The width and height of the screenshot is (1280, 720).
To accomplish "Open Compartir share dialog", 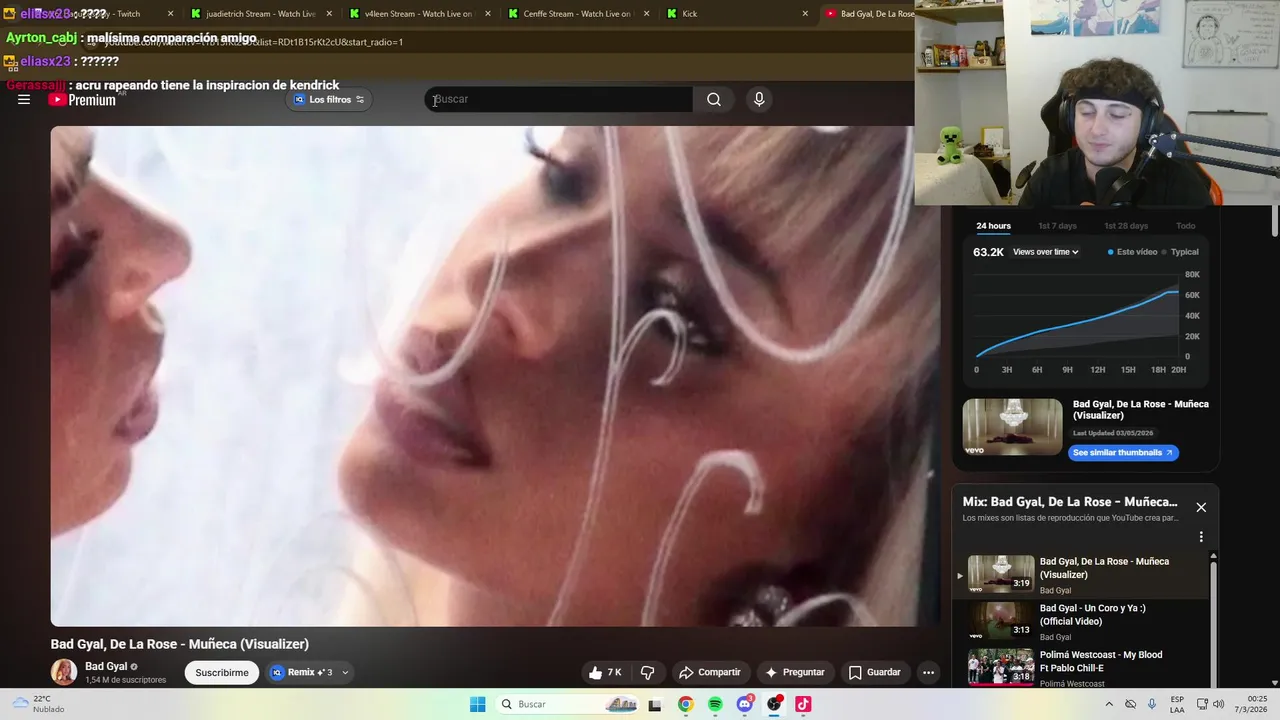I will click(710, 672).
